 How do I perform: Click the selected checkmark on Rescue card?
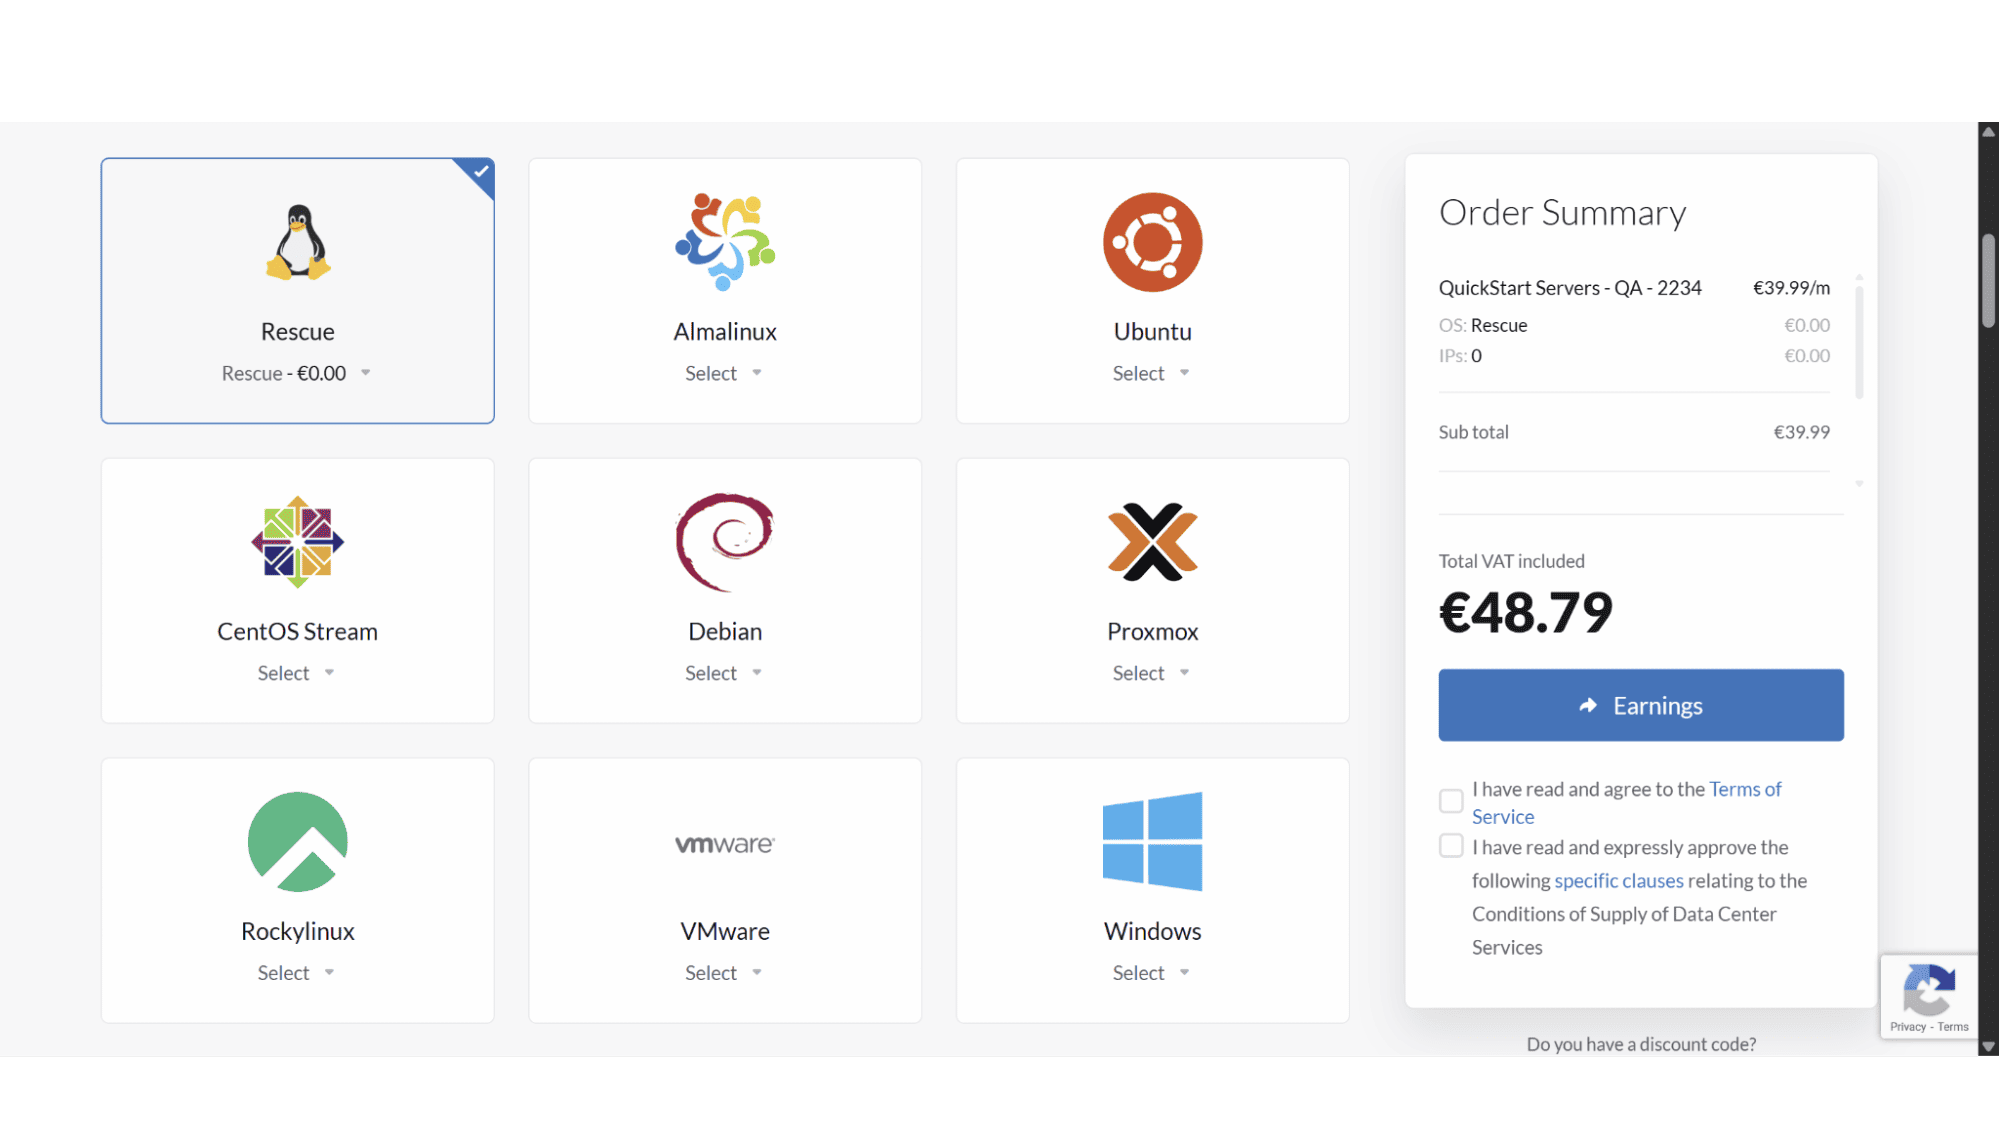click(481, 171)
